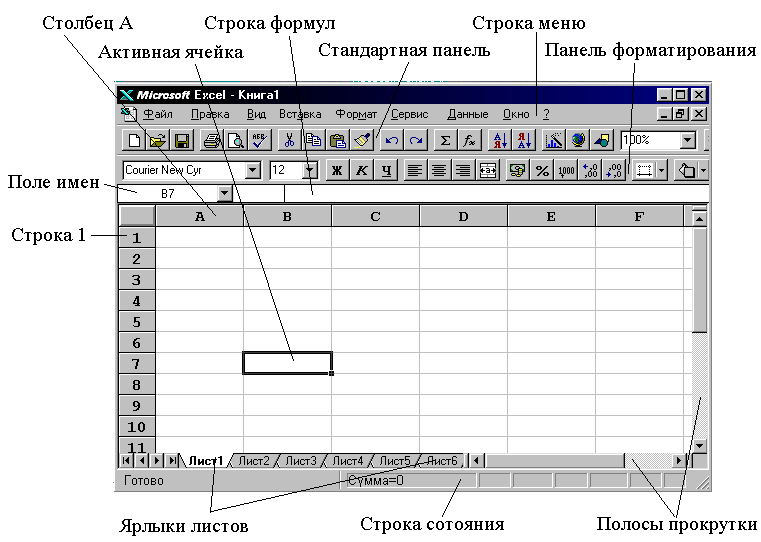This screenshot has height=542, width=761.
Task: Insert AutoSum with the sigma icon
Action: [445, 141]
